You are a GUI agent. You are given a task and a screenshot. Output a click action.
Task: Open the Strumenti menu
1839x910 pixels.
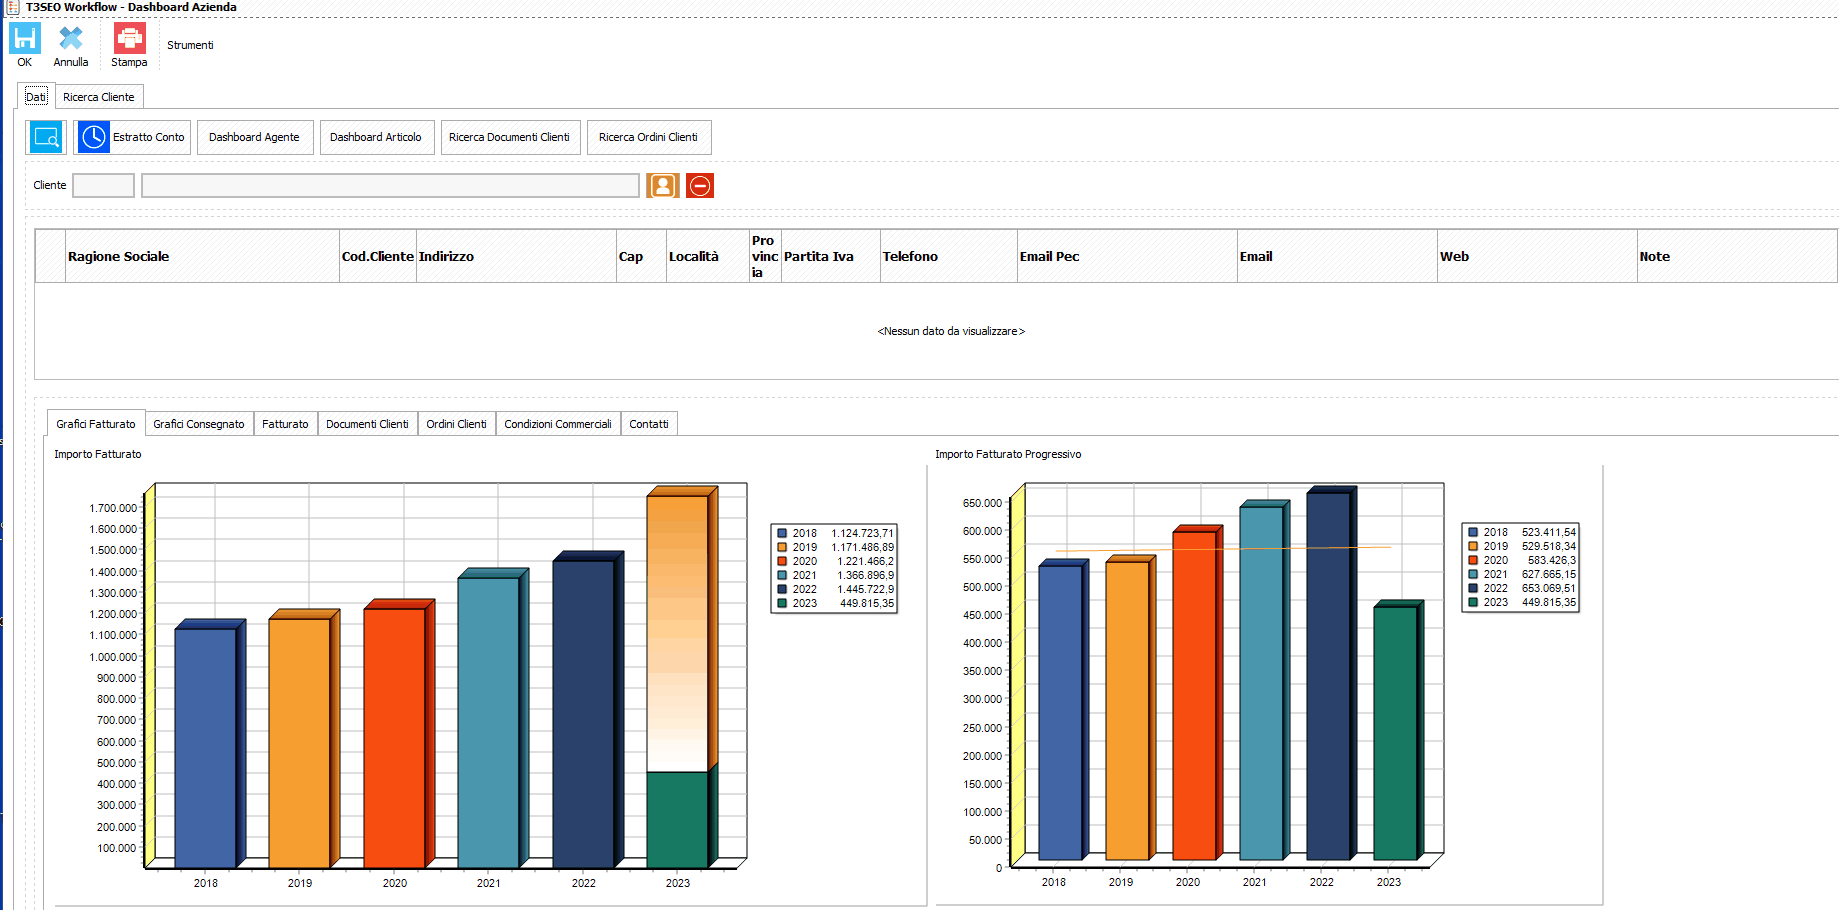click(190, 45)
